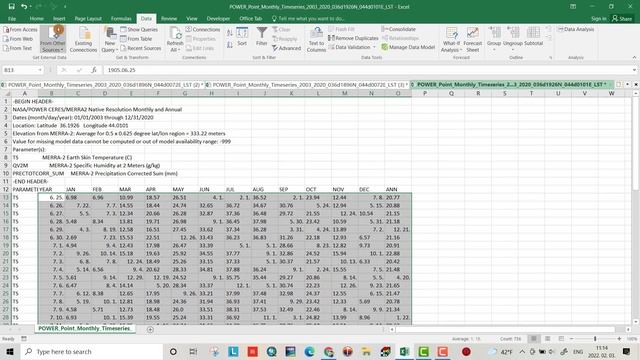Image resolution: width=640 pixels, height=360 pixels.
Task: Open the Data Validation dropdown arrow
Action: pos(374,47)
